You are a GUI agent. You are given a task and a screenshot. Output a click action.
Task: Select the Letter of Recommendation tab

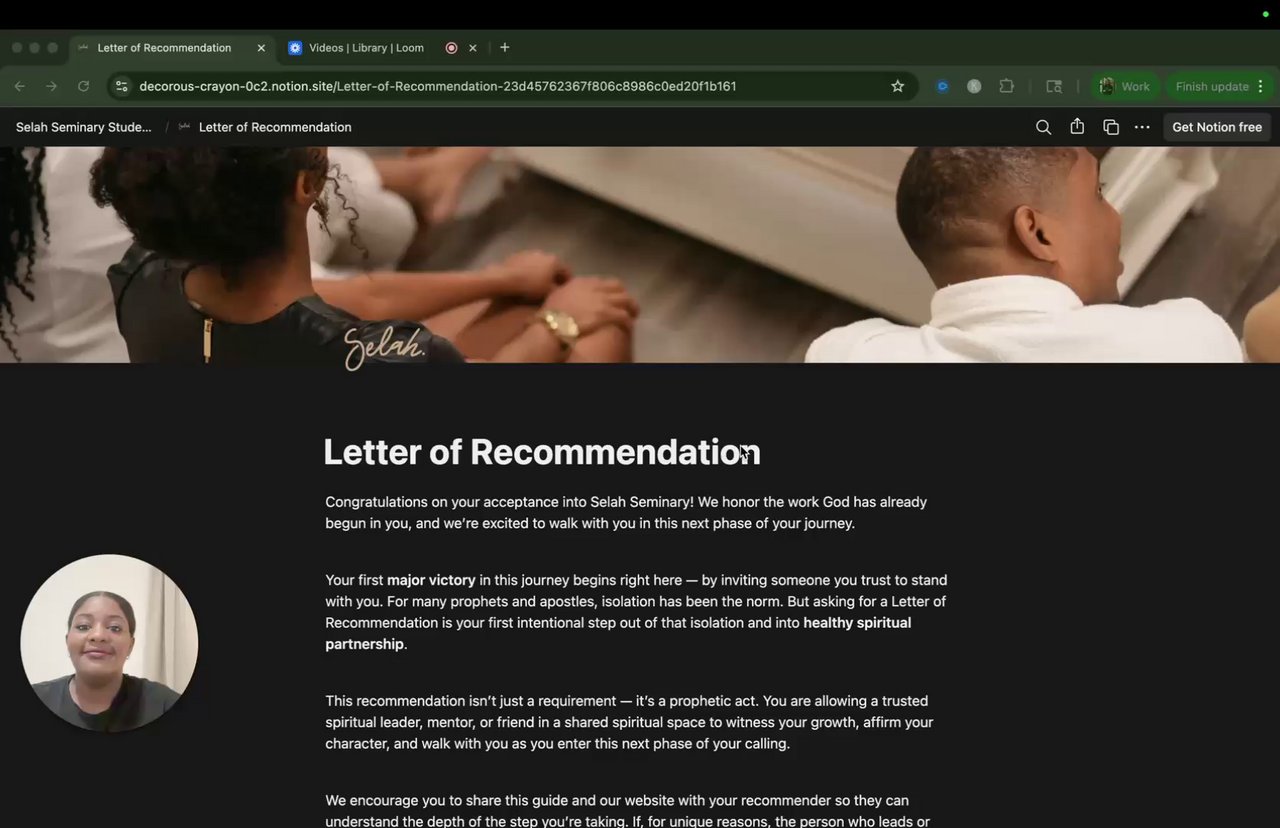click(x=164, y=48)
